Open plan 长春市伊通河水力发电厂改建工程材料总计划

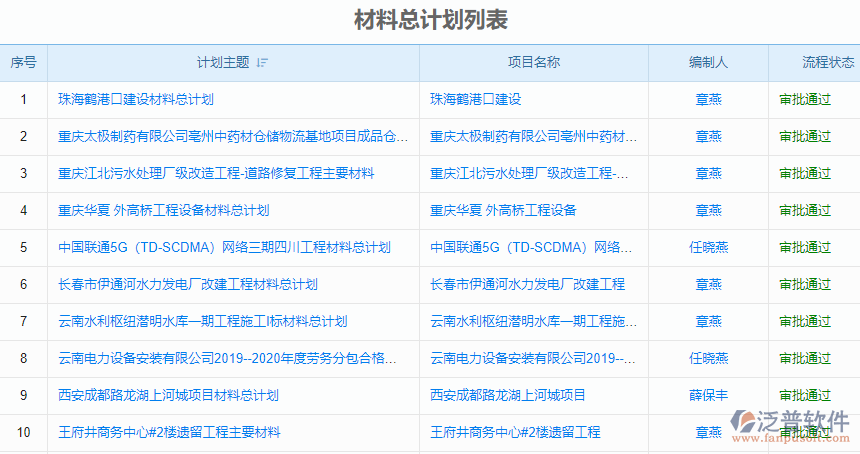coord(188,285)
